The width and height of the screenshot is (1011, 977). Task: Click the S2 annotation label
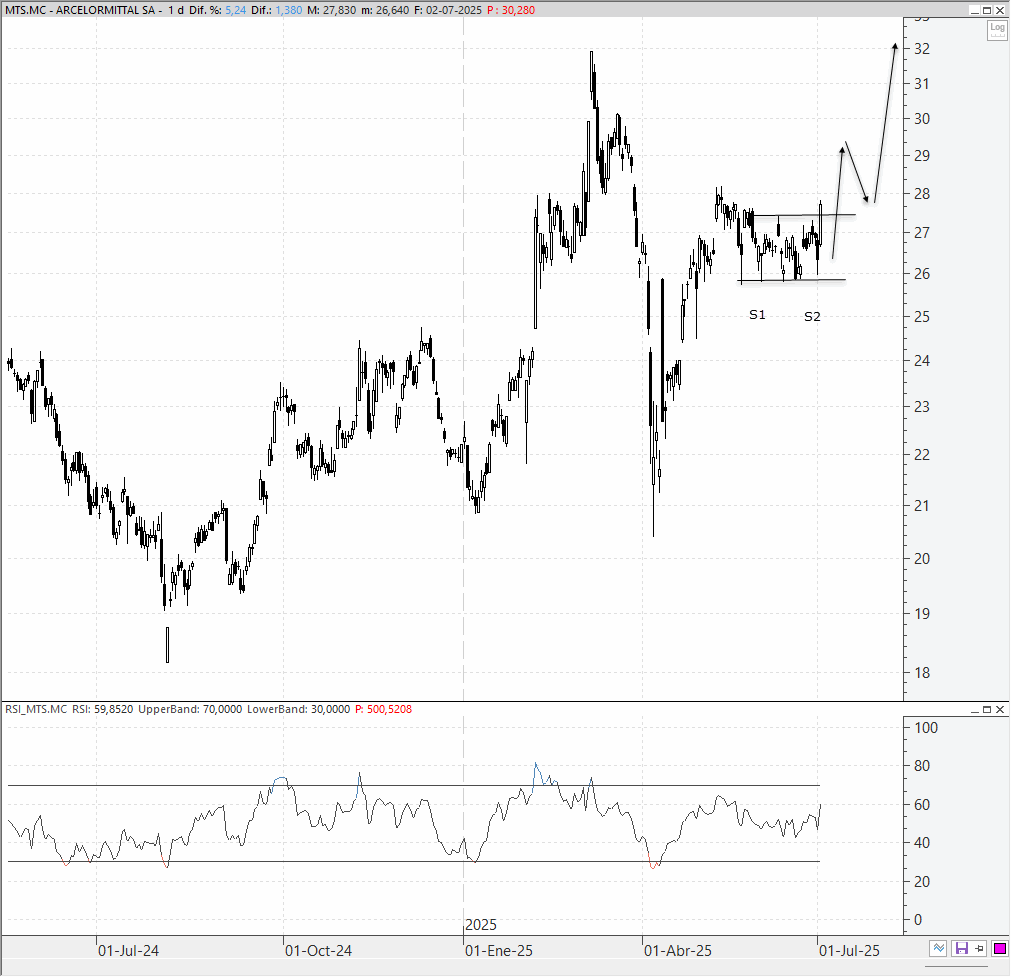pos(812,317)
